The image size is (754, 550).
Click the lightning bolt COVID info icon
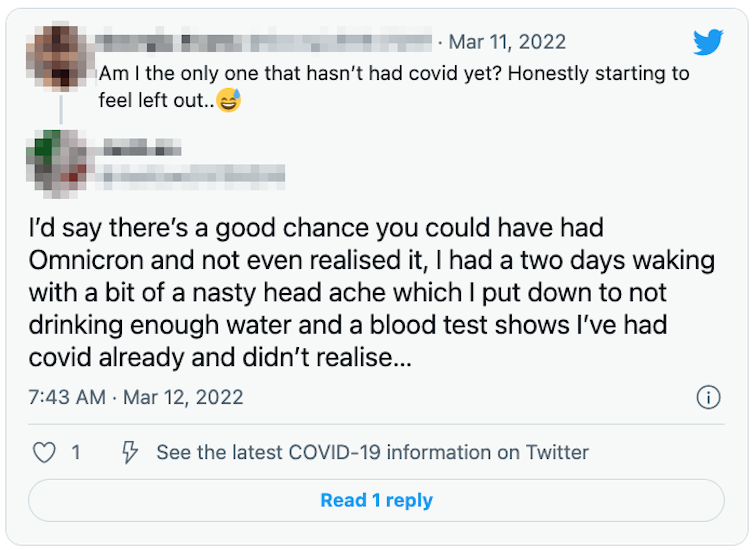[128, 453]
